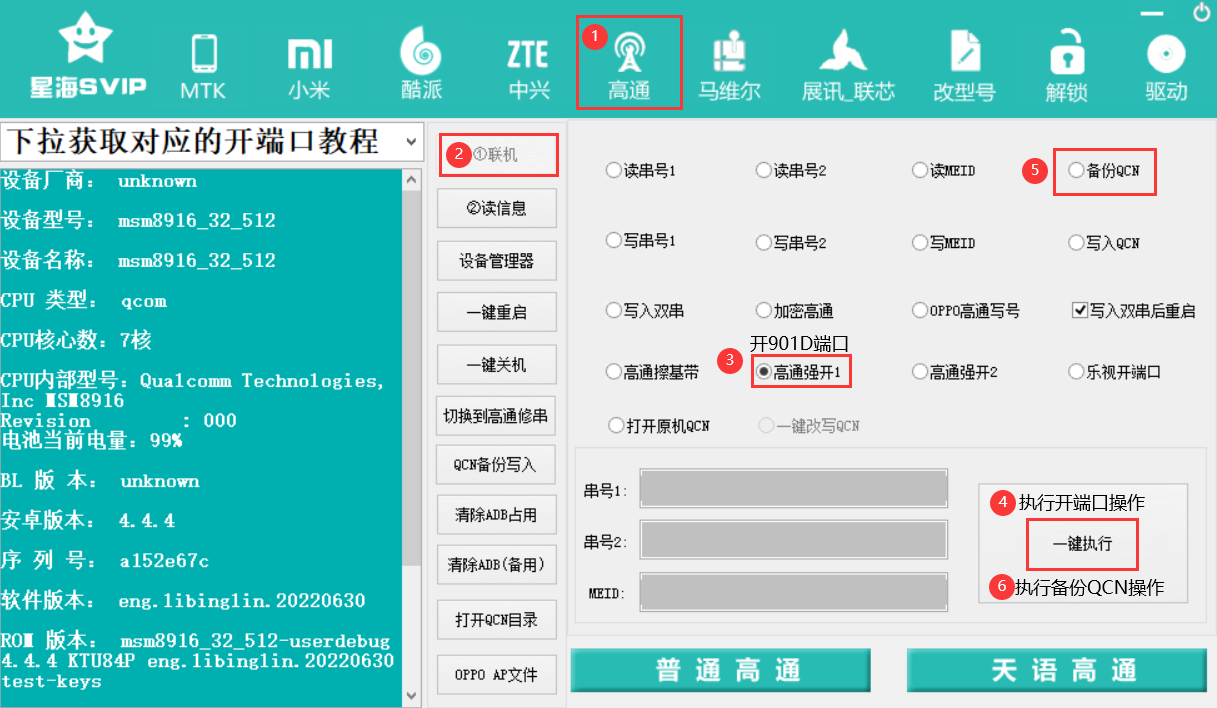The image size is (1217, 708).
Task: Click the 普通高通 button
Action: tap(721, 670)
